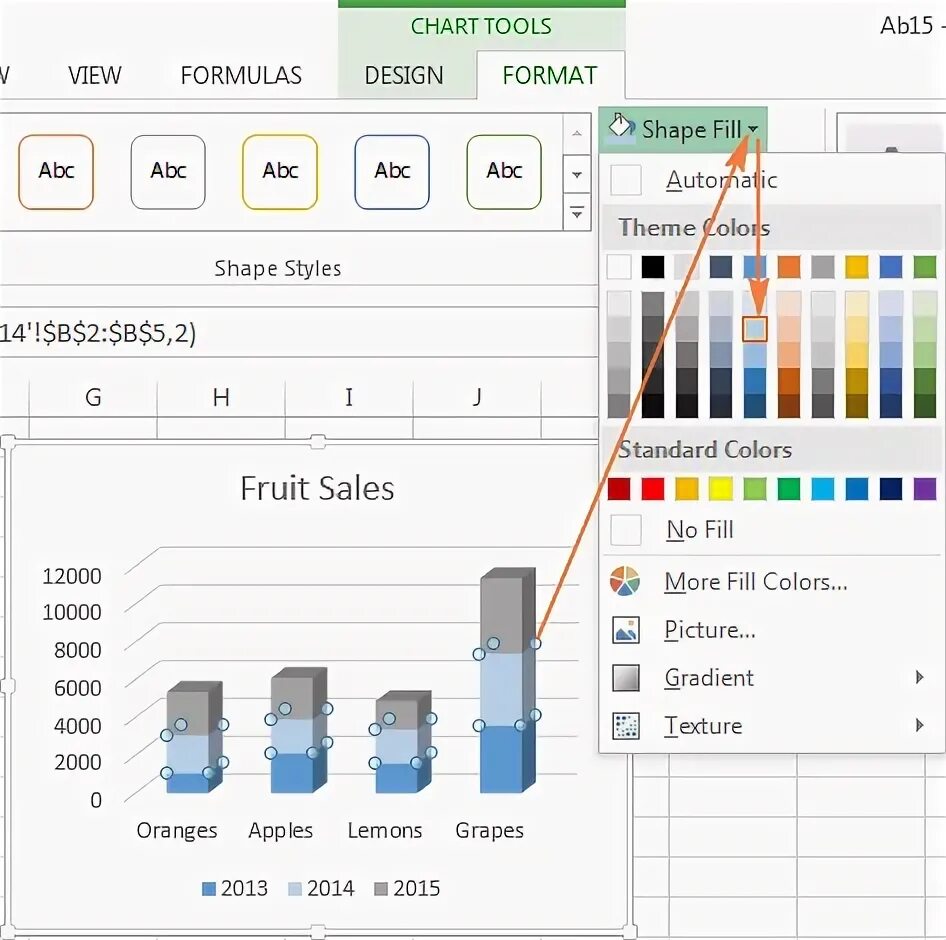946x940 pixels.
Task: Choose Automatic fill option
Action: click(772, 180)
